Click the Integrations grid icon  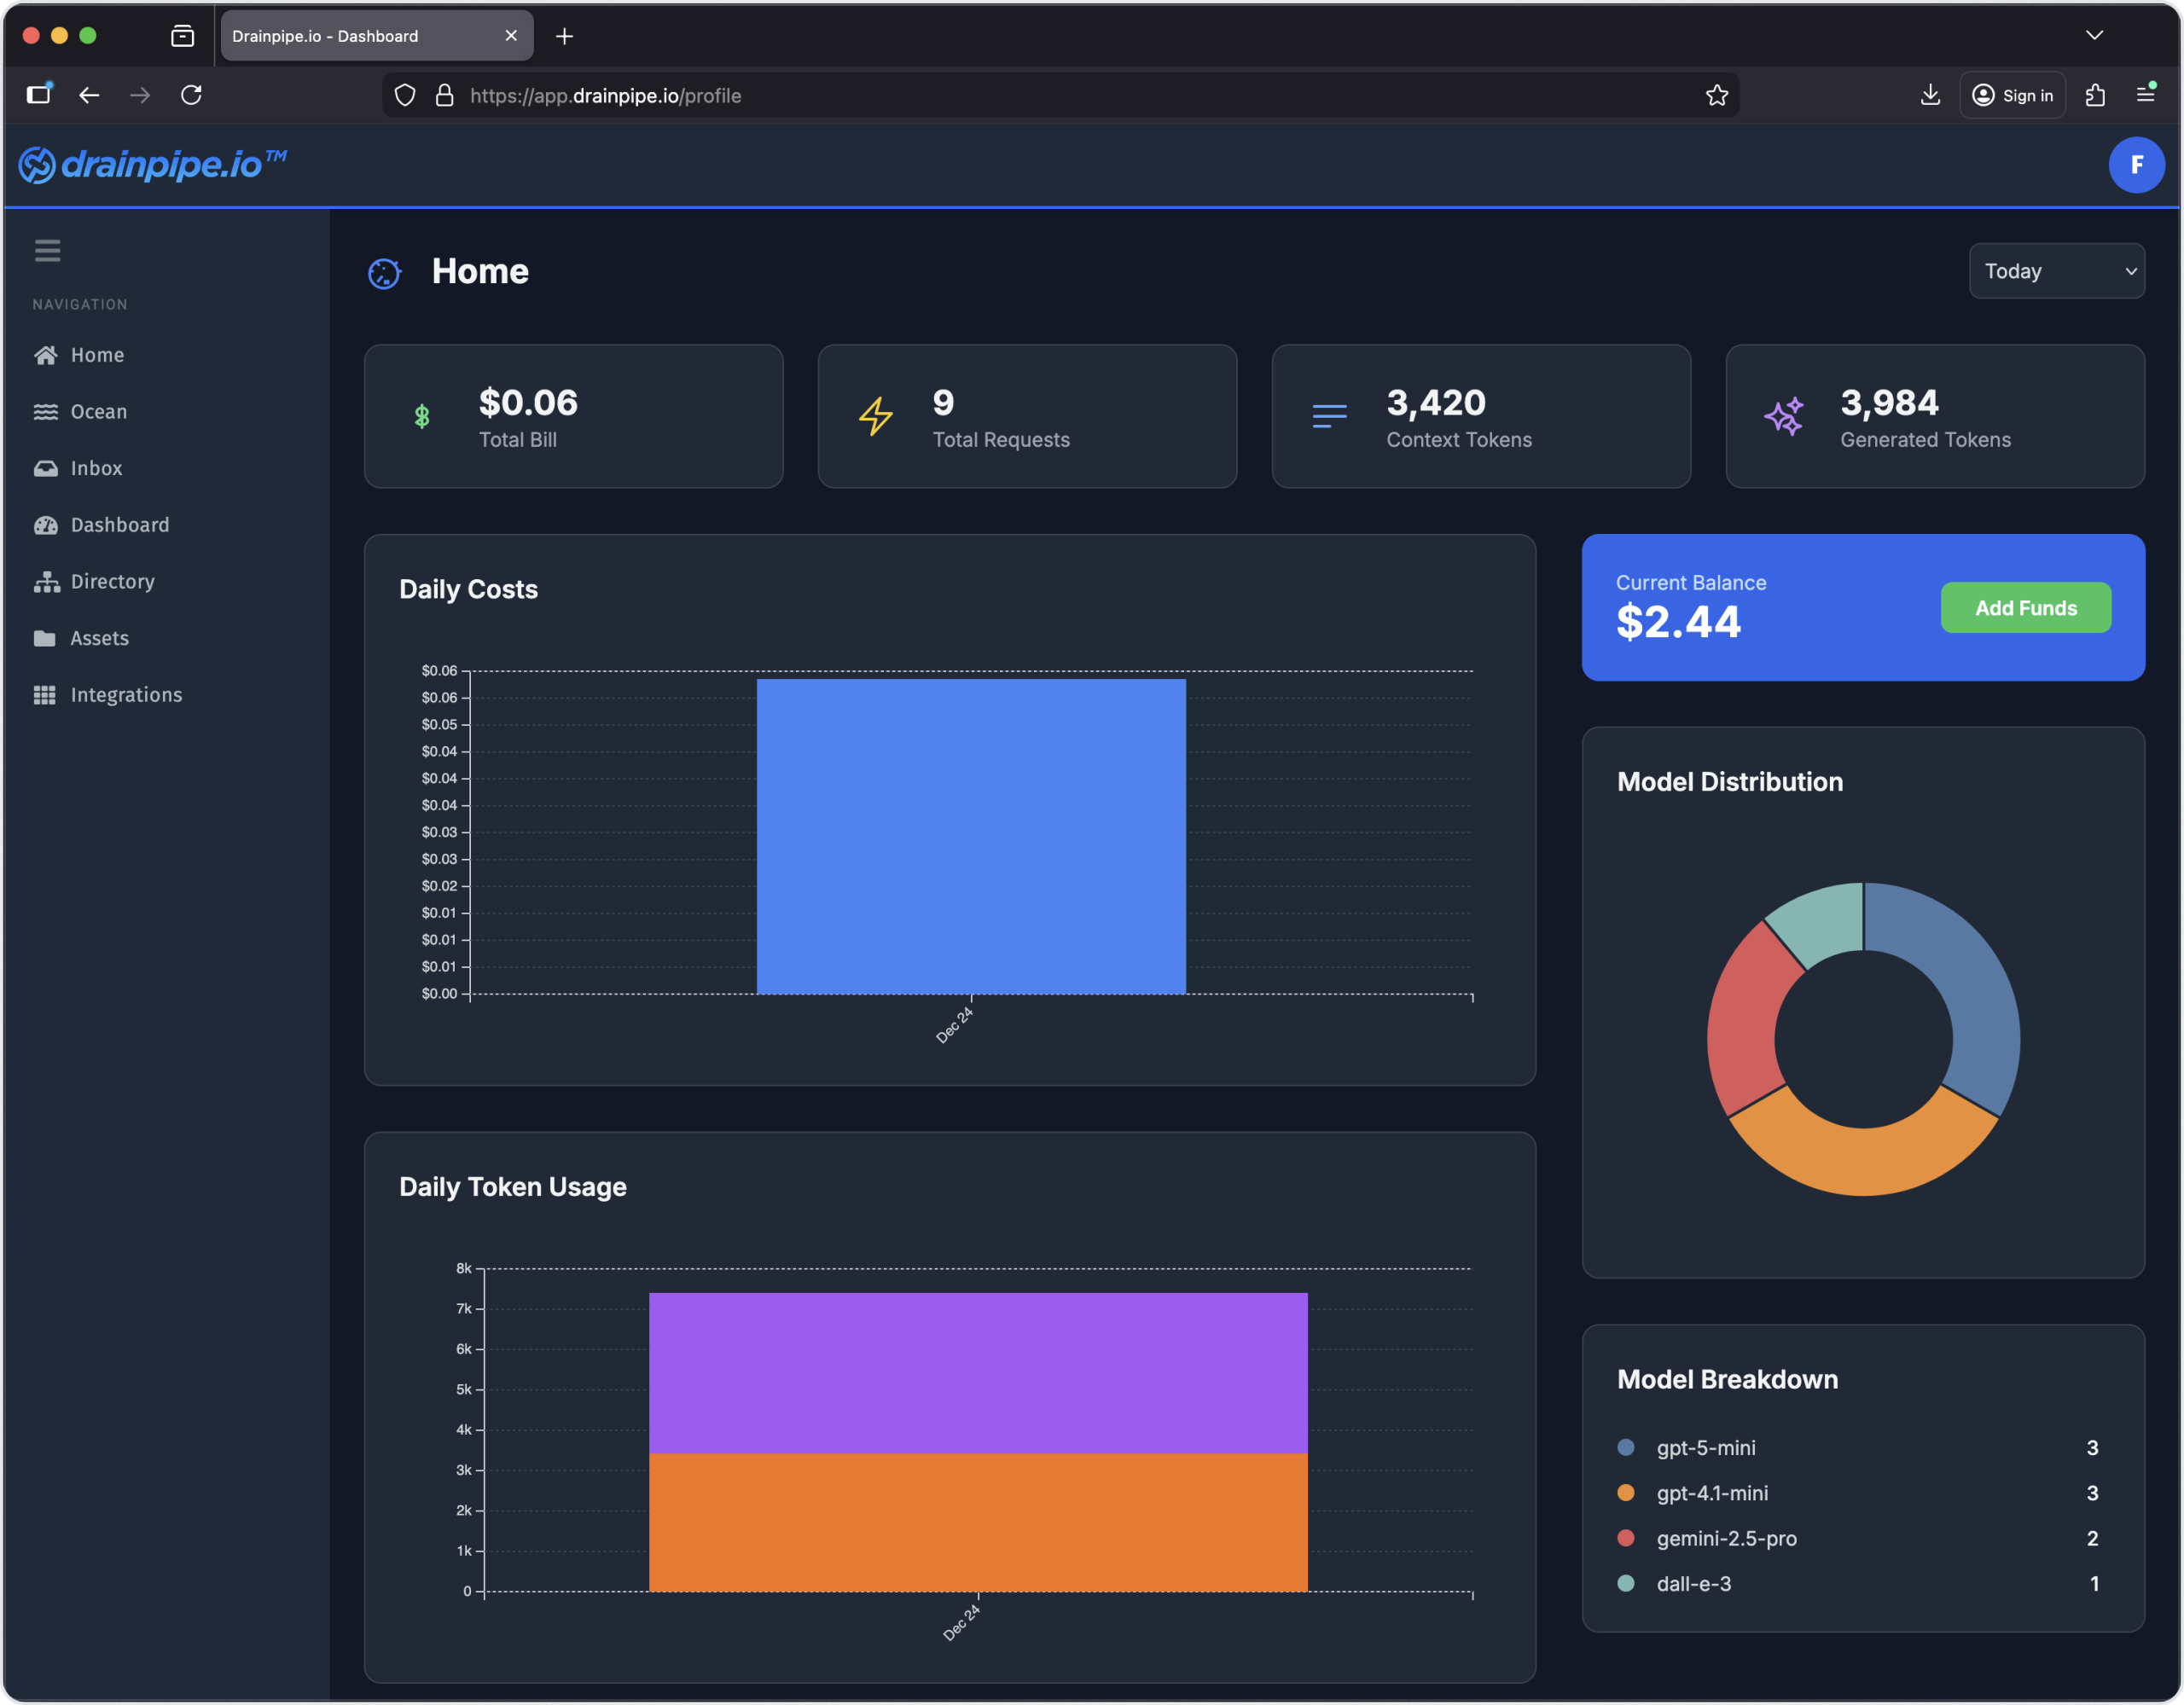point(45,695)
